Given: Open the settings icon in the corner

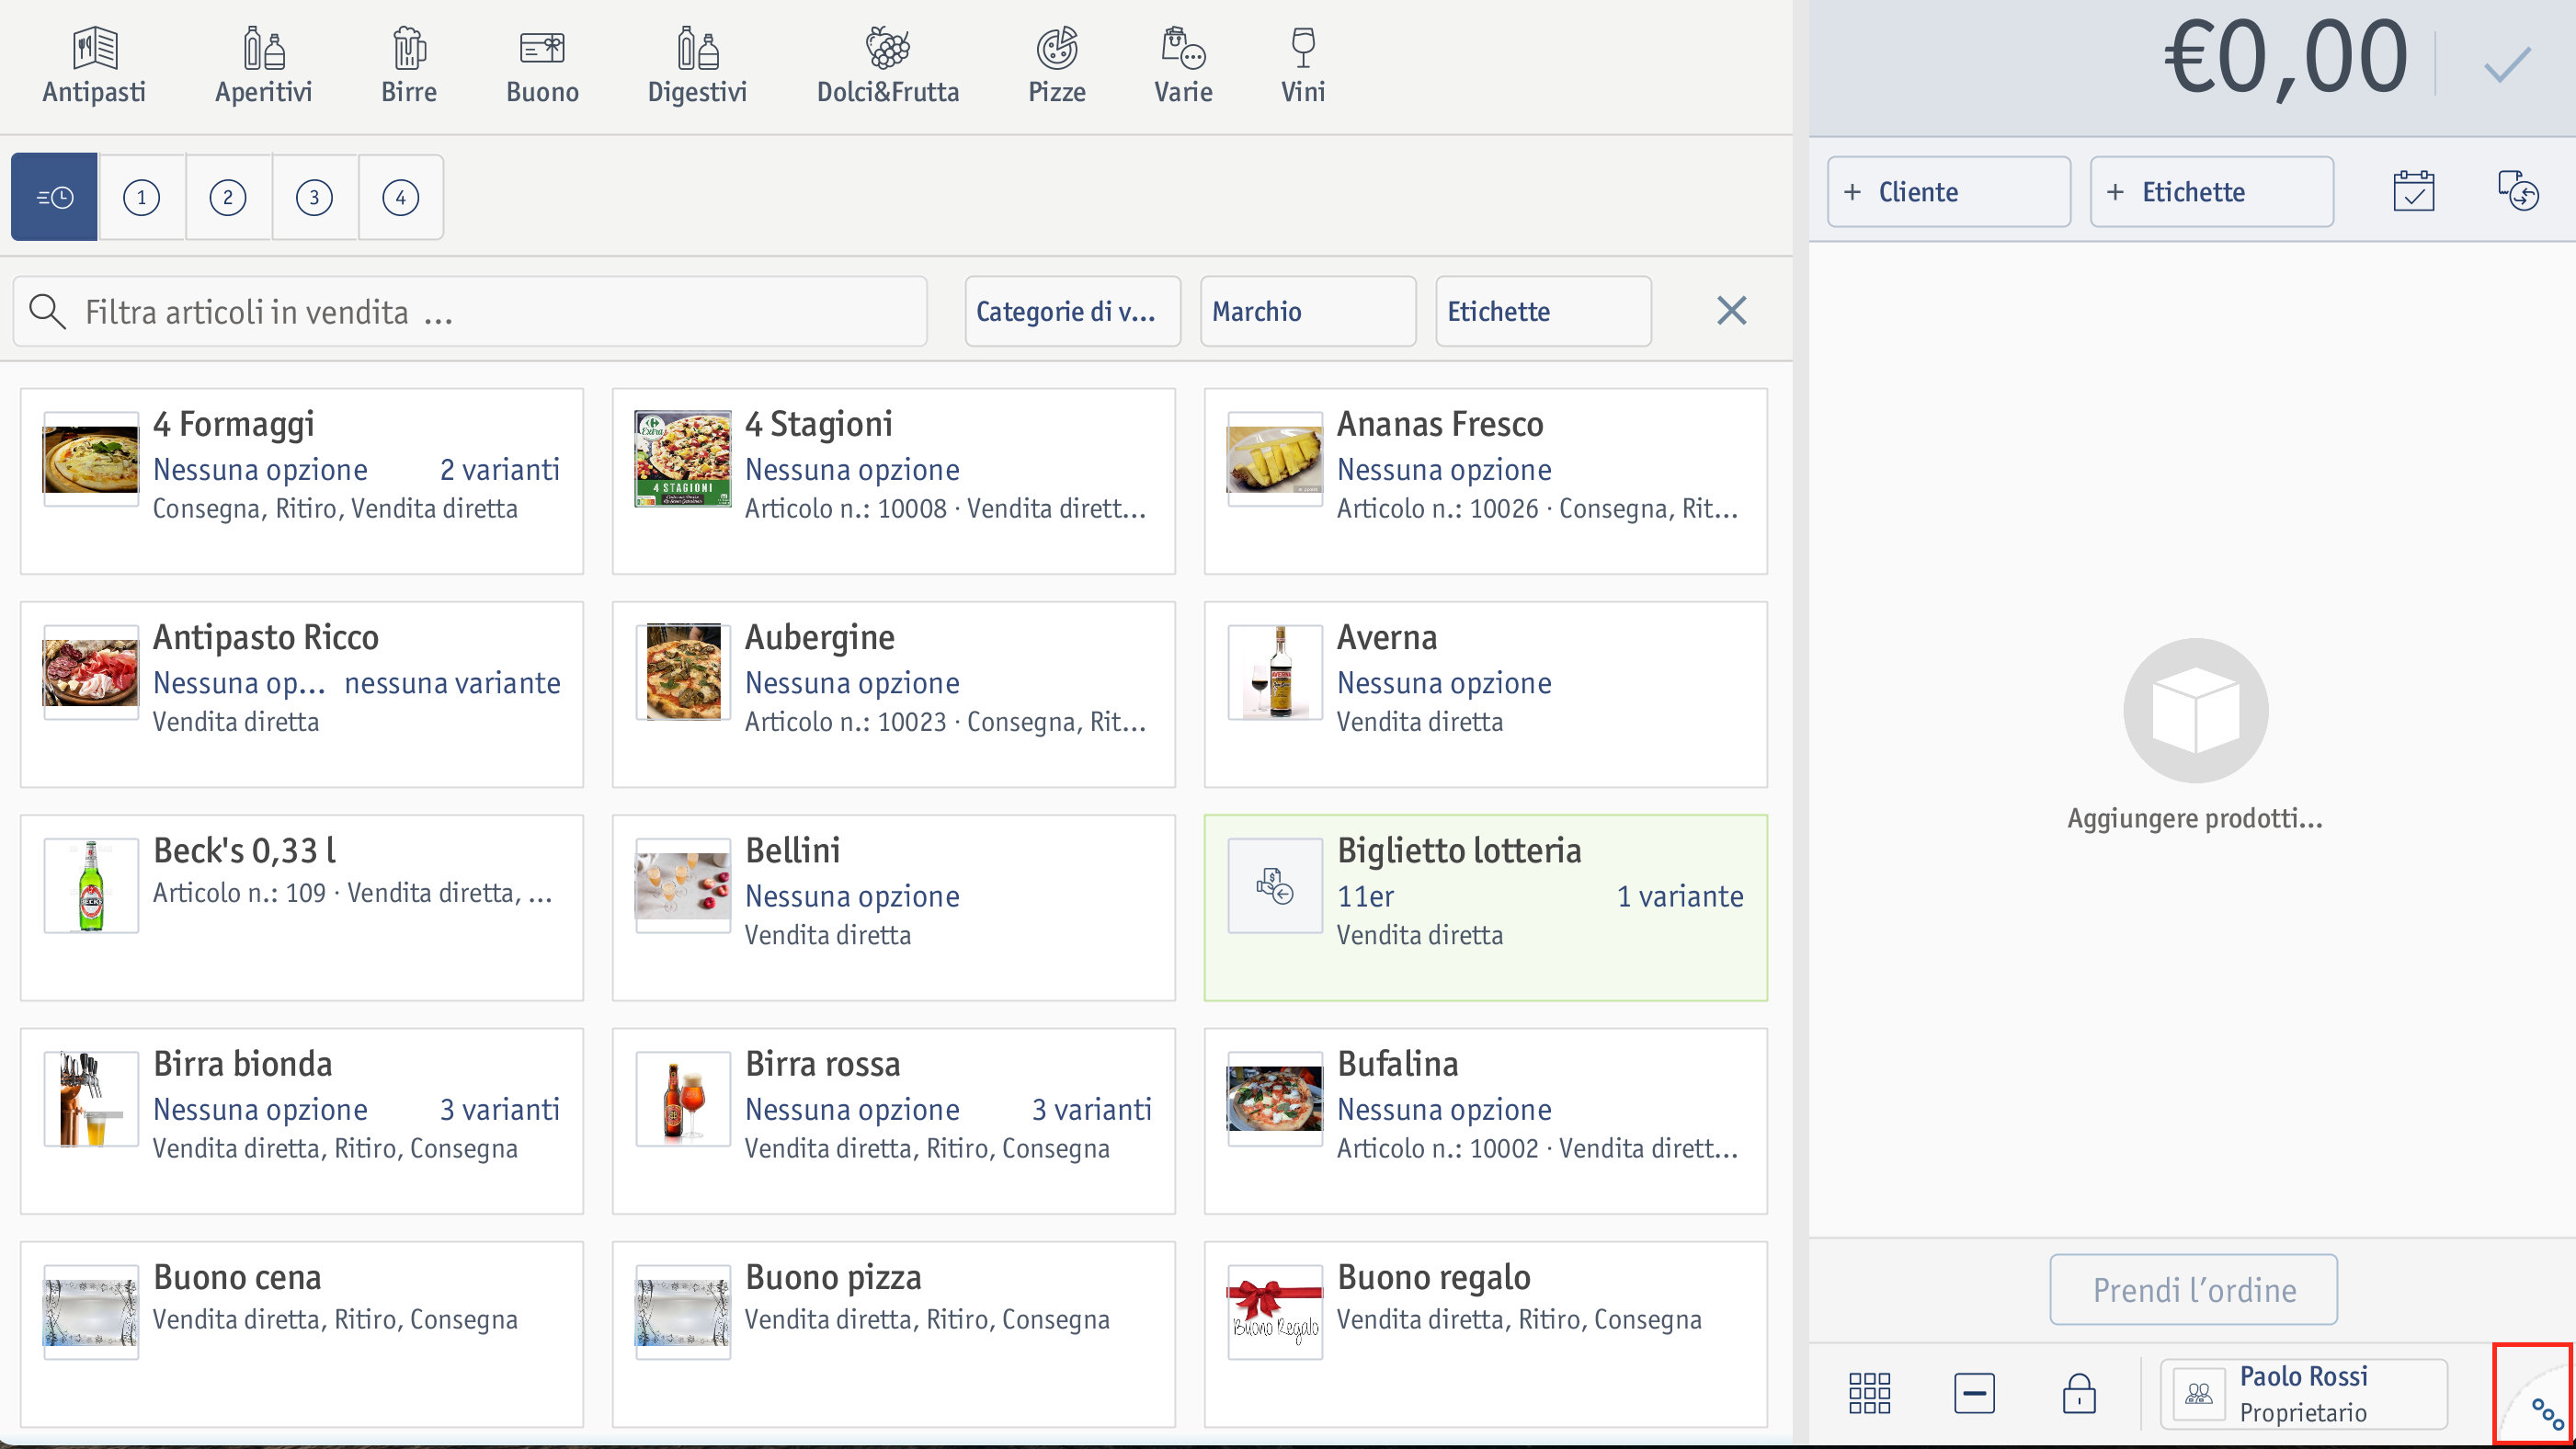Looking at the screenshot, I should 2546,1413.
